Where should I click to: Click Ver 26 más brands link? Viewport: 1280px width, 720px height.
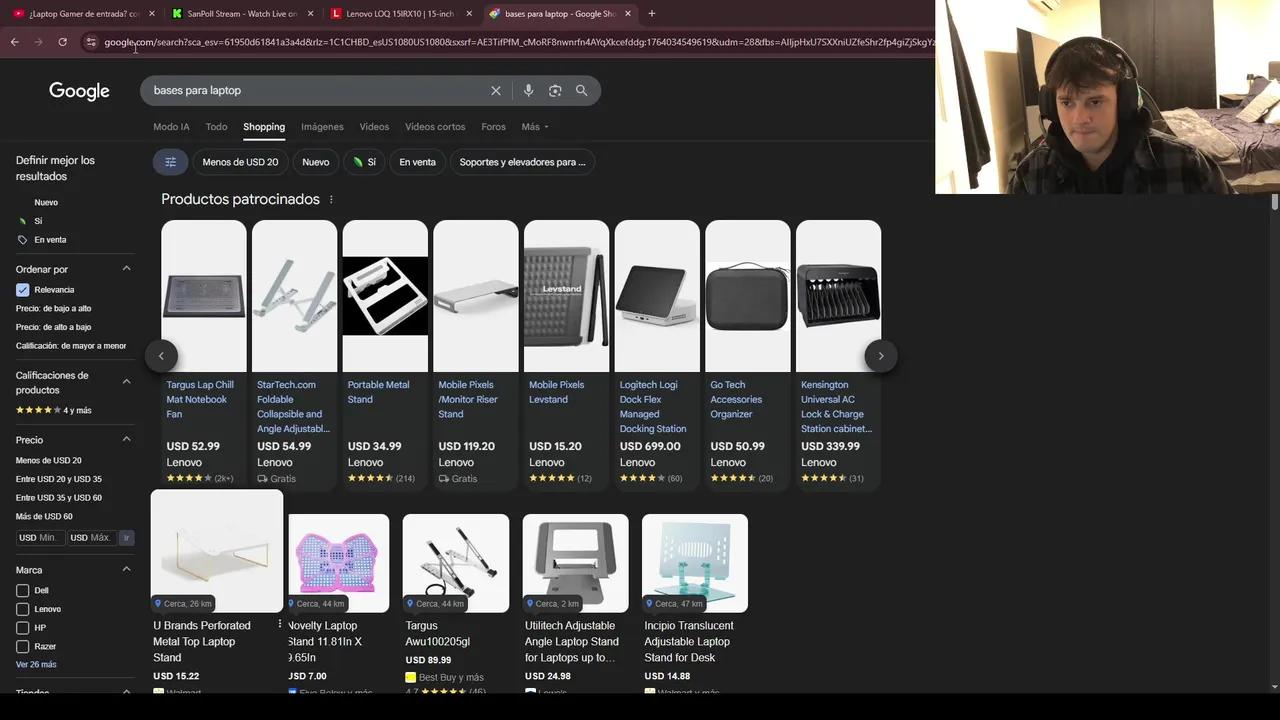point(36,665)
